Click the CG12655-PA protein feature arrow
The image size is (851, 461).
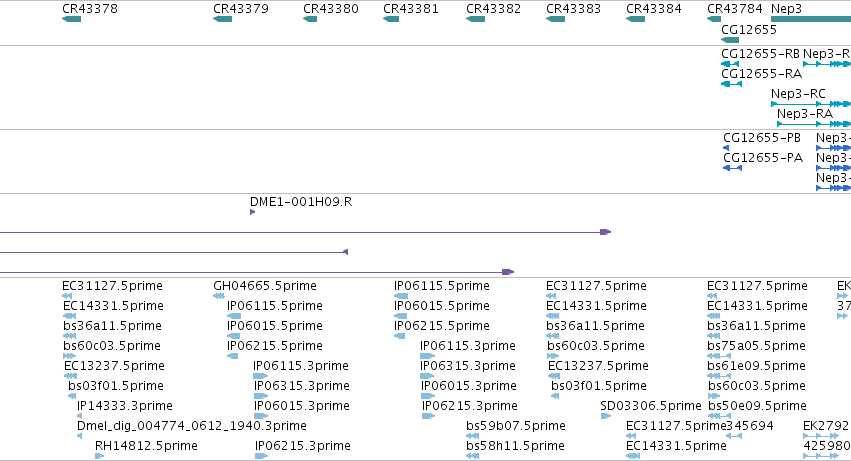733,168
